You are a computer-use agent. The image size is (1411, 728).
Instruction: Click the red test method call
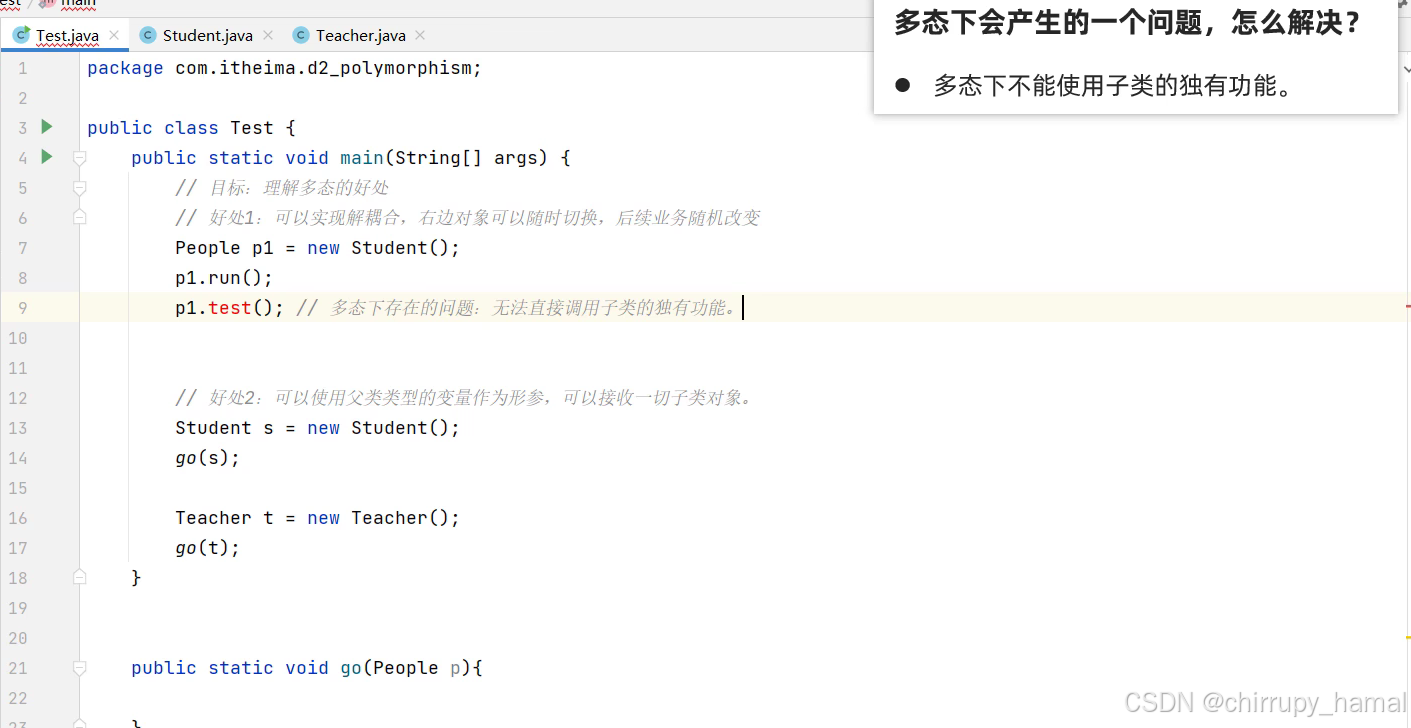click(230, 308)
